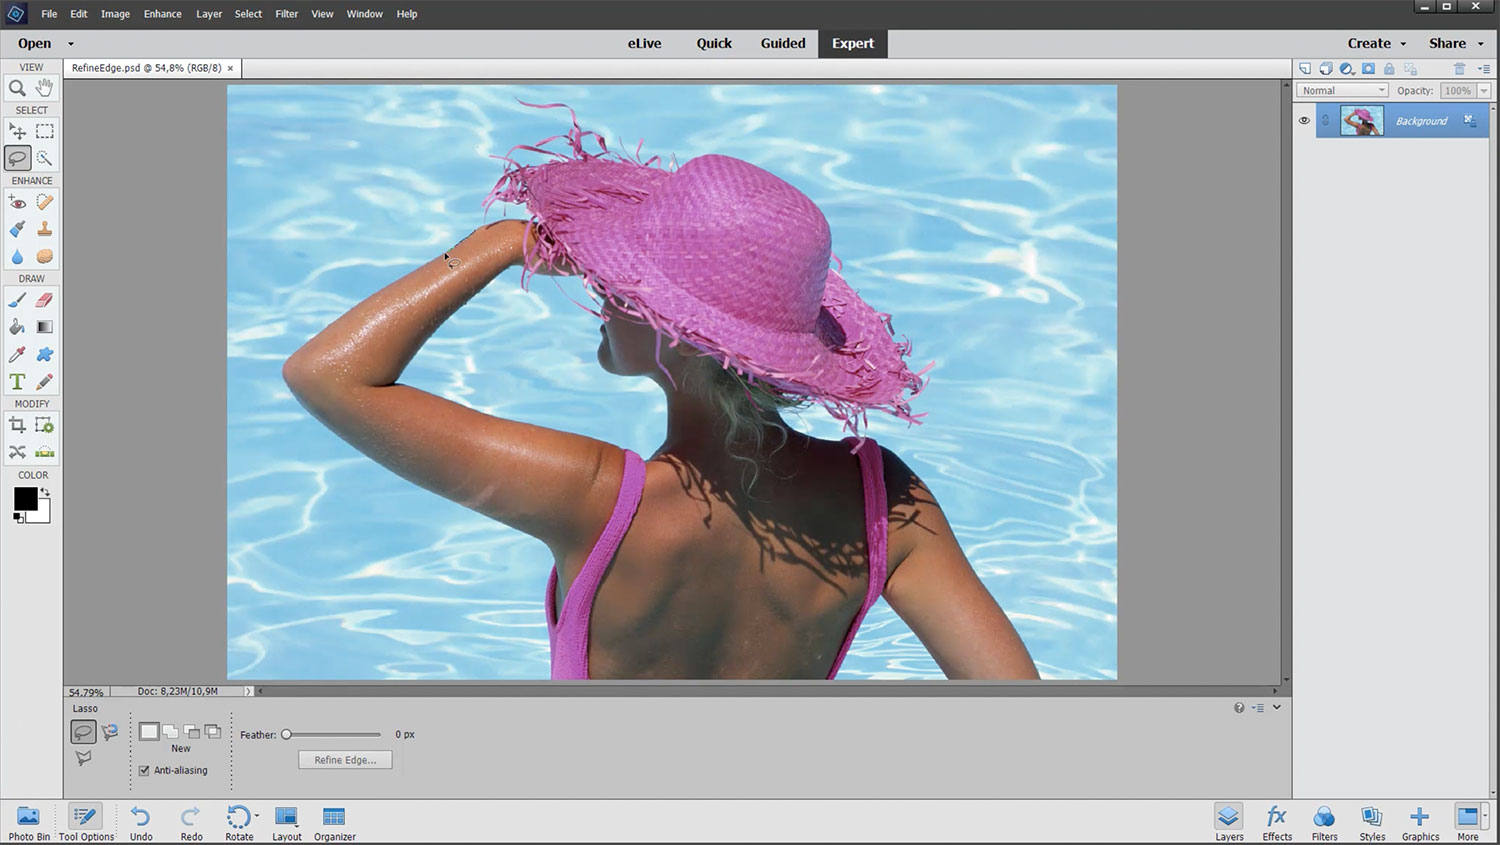Click the black foreground color swatch
The height and width of the screenshot is (845, 1500).
(x=25, y=498)
